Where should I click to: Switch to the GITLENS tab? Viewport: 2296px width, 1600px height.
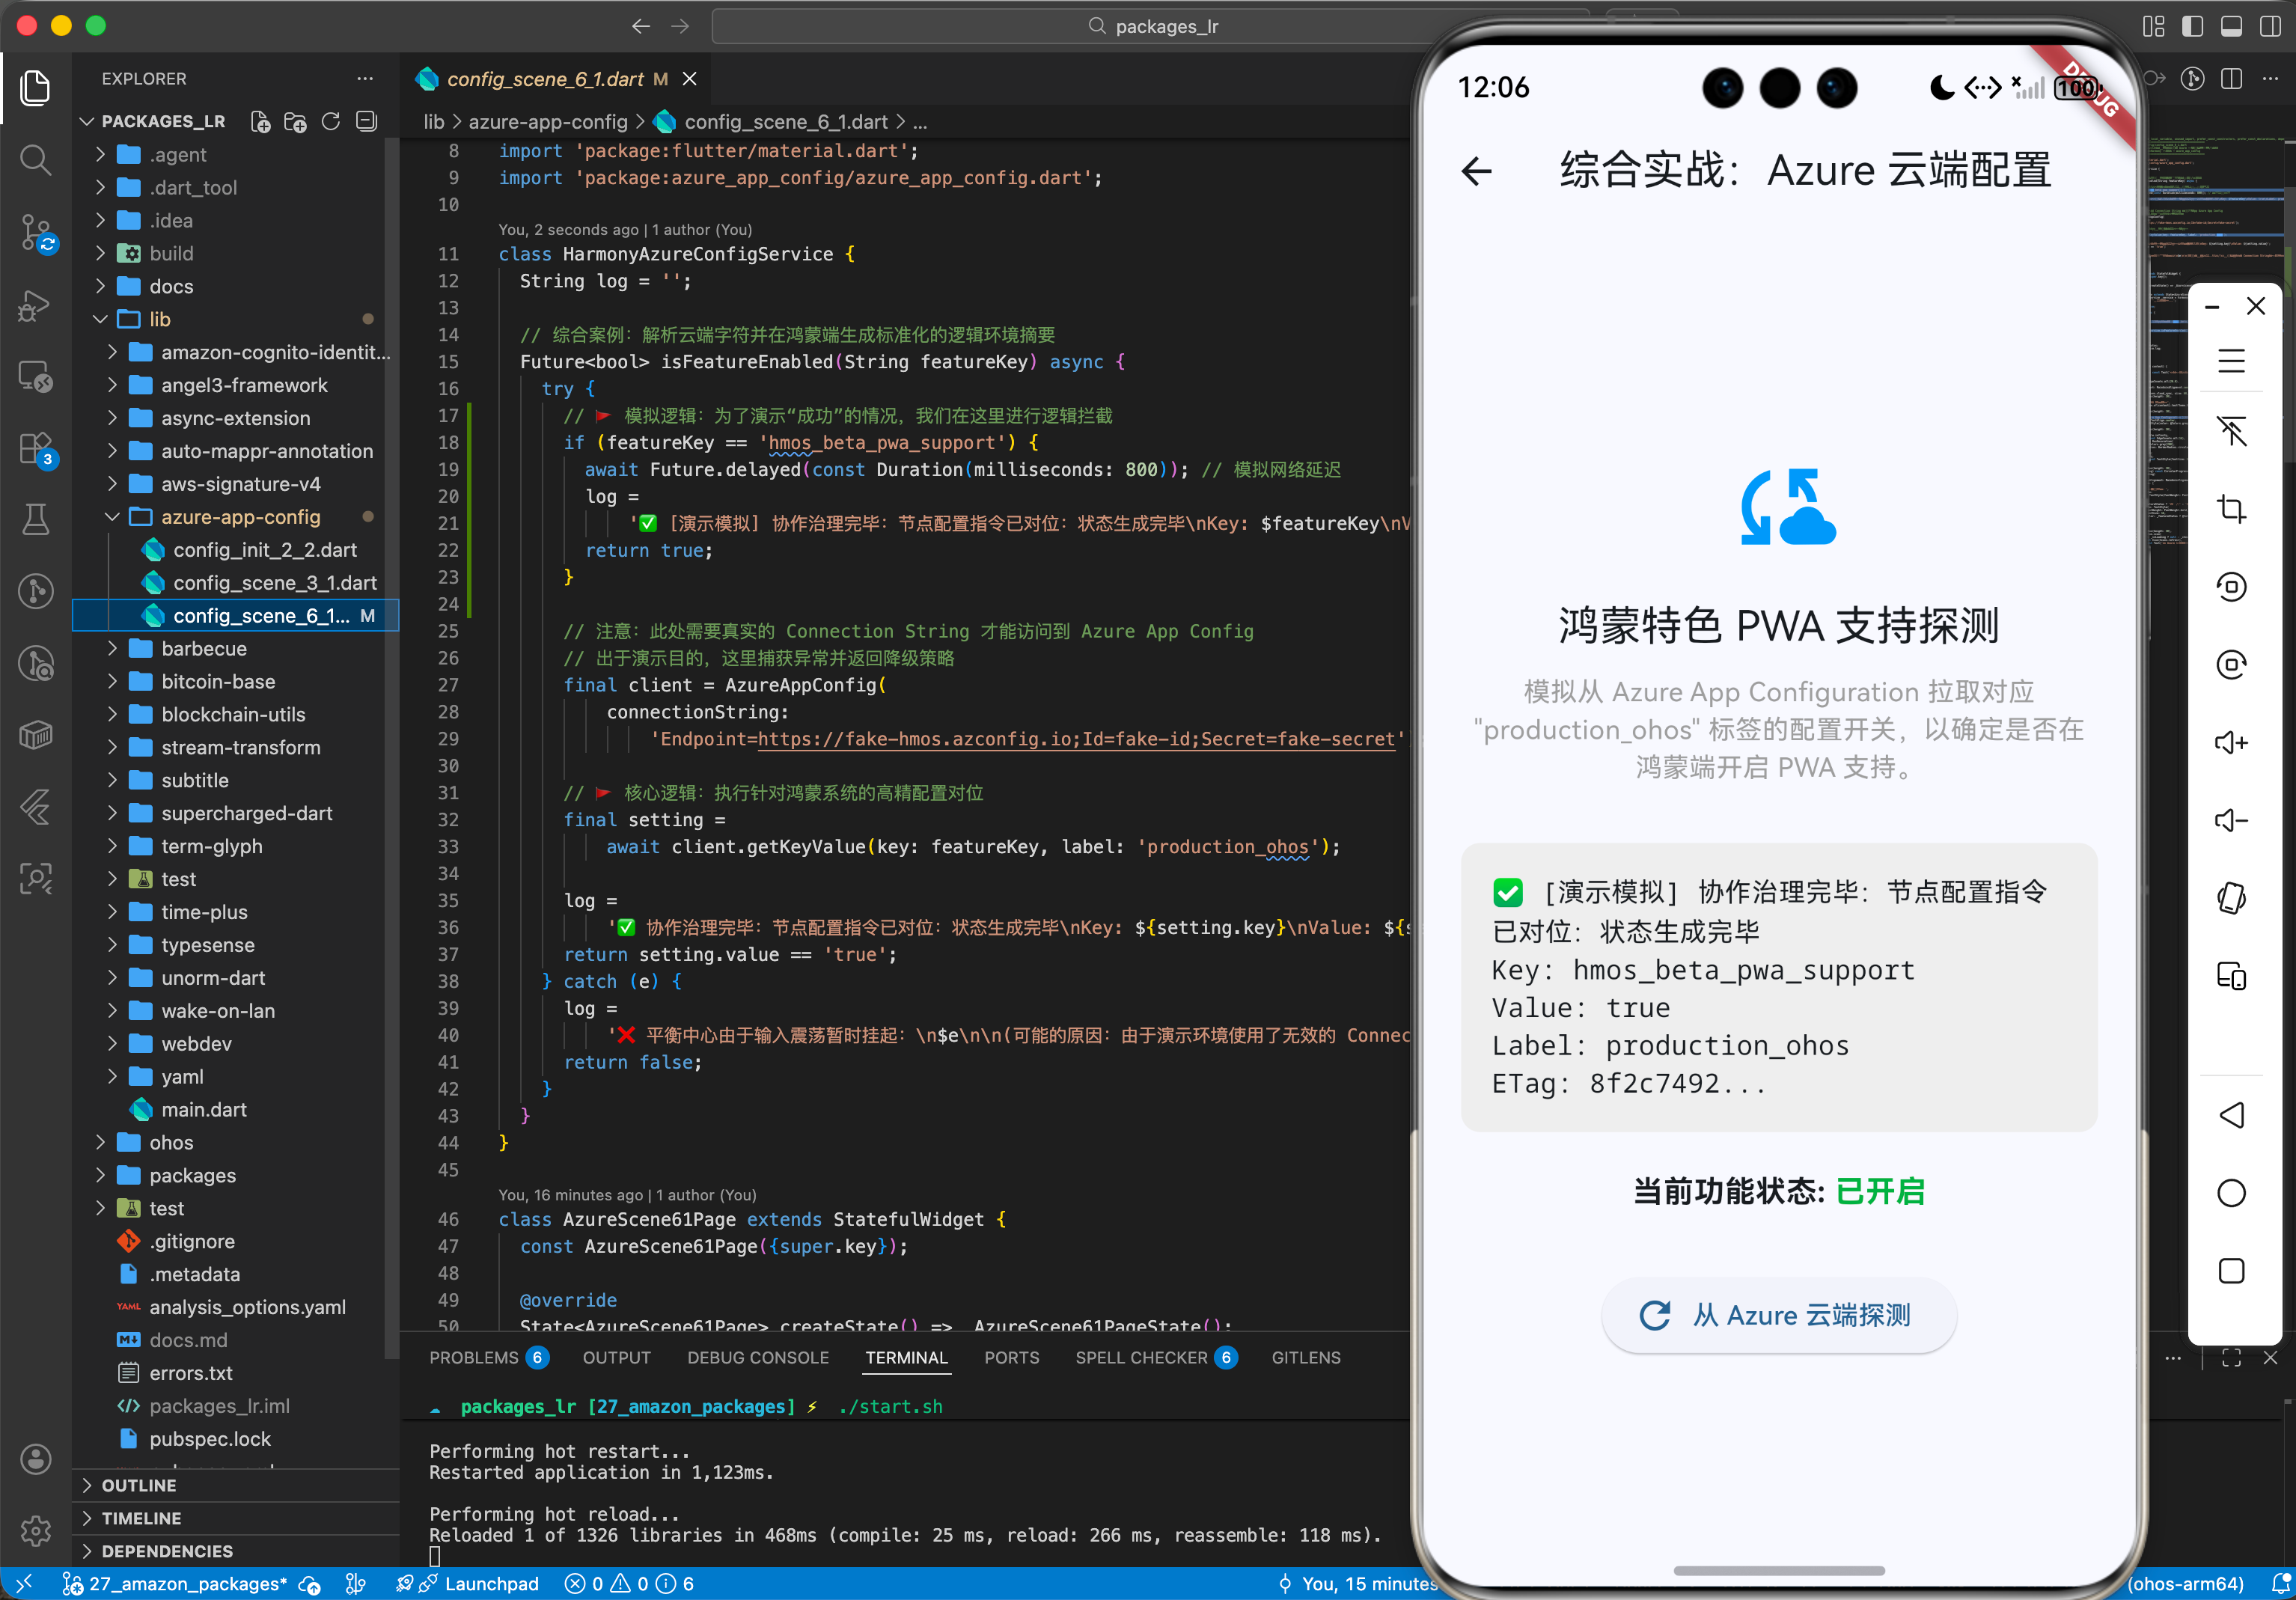pos(1305,1357)
